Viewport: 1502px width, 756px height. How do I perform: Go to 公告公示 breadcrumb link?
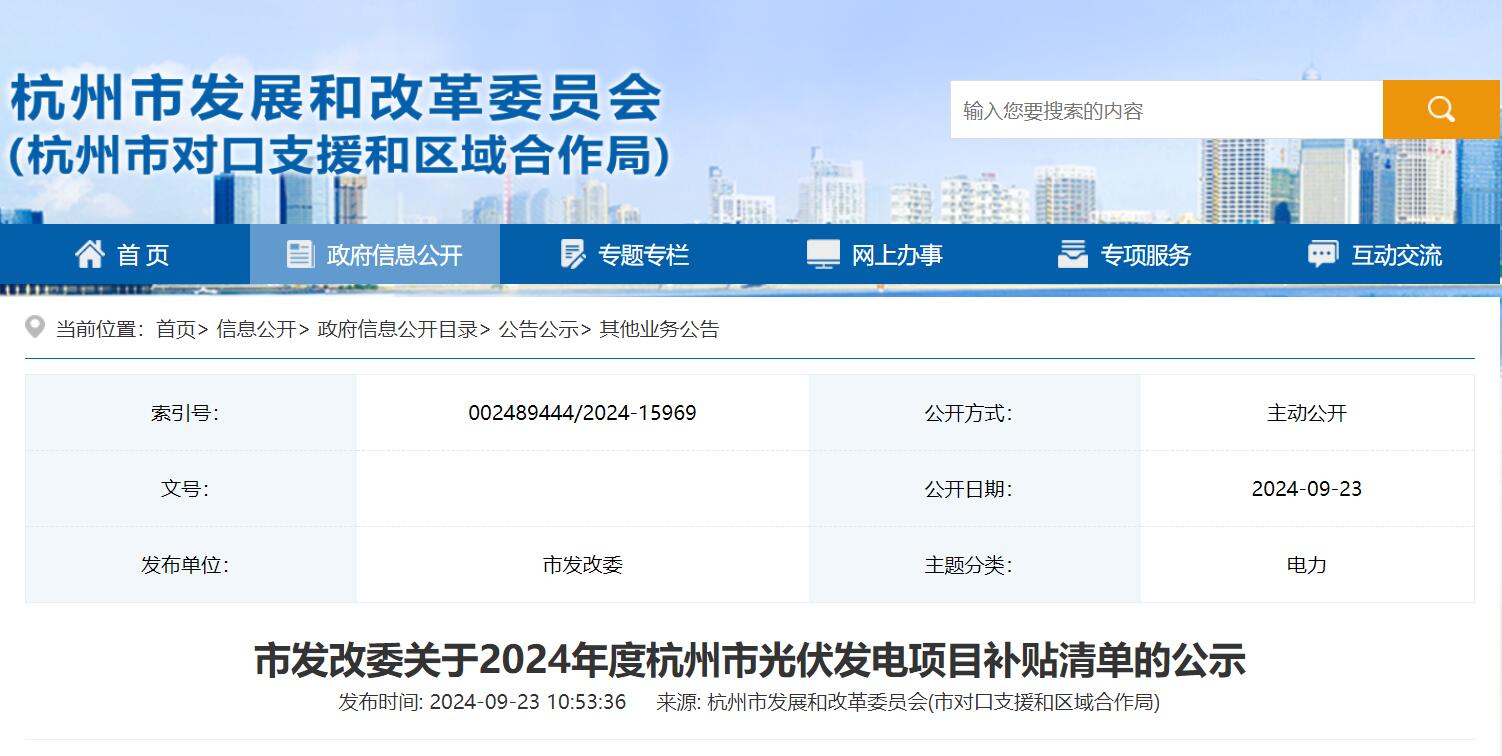point(538,329)
